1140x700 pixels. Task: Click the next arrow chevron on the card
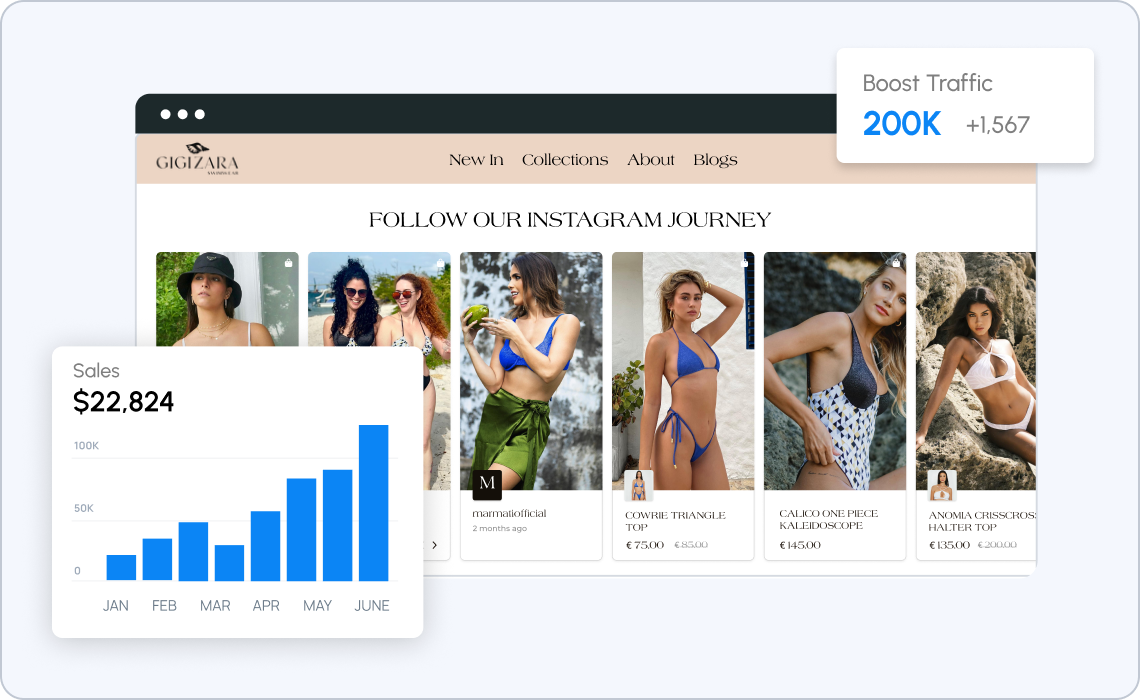(x=434, y=545)
